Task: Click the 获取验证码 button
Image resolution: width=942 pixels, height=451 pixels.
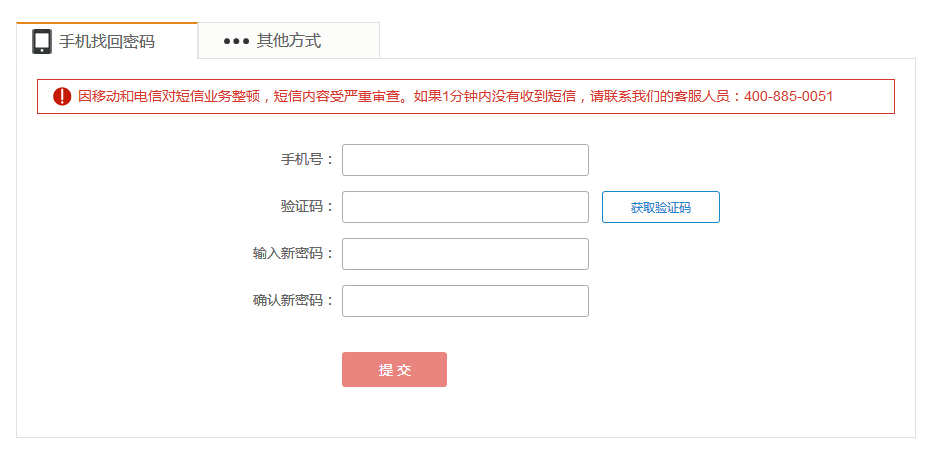Action: coord(660,207)
